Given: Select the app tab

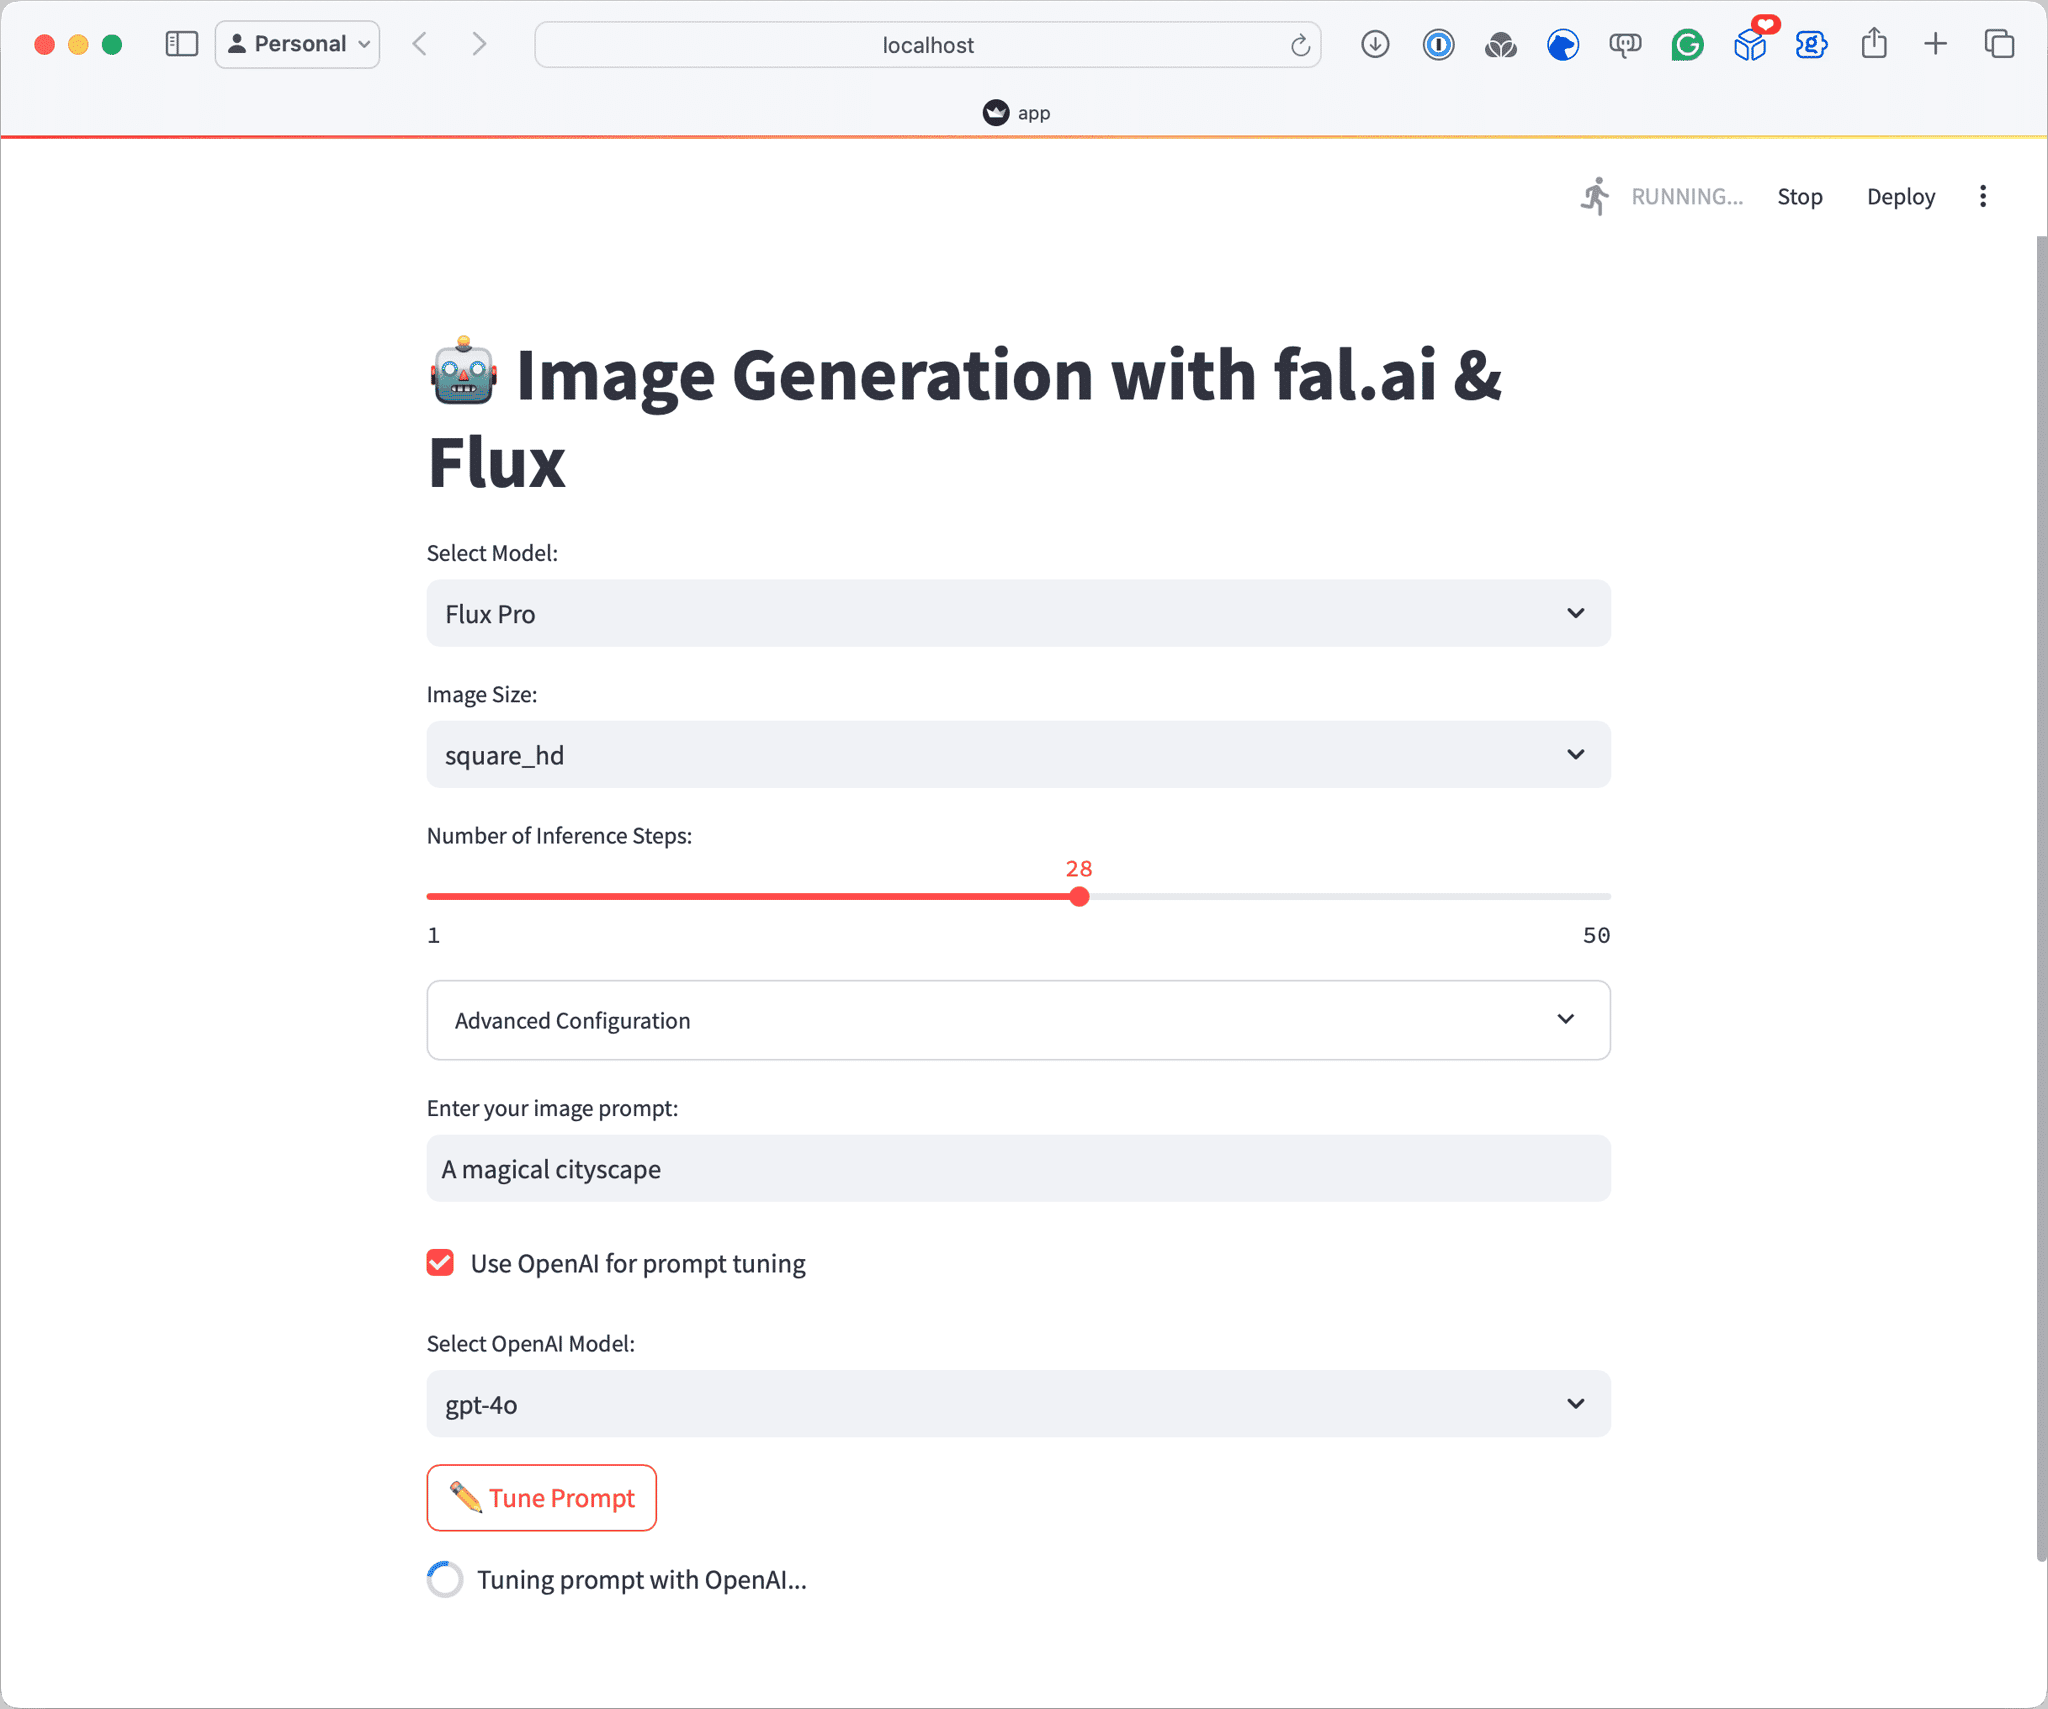Looking at the screenshot, I should pos(1017,113).
